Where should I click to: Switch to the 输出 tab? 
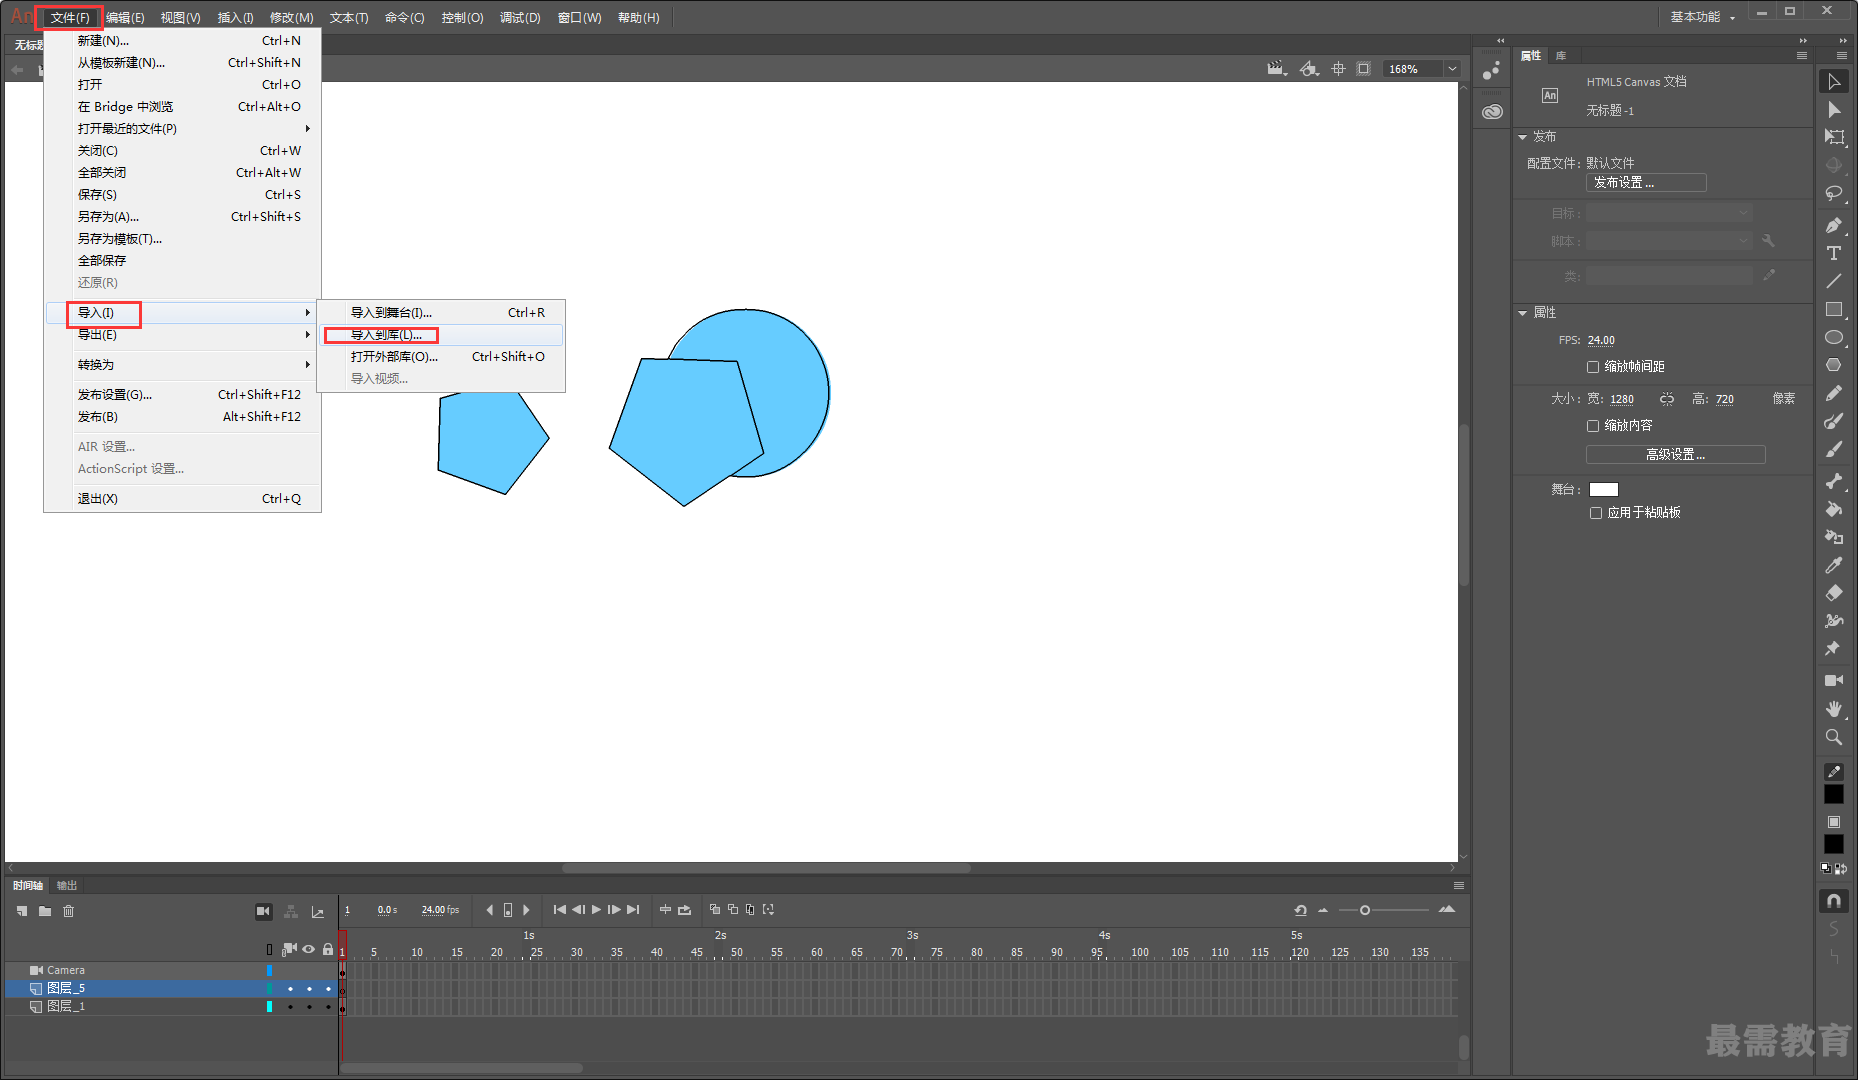[x=67, y=886]
